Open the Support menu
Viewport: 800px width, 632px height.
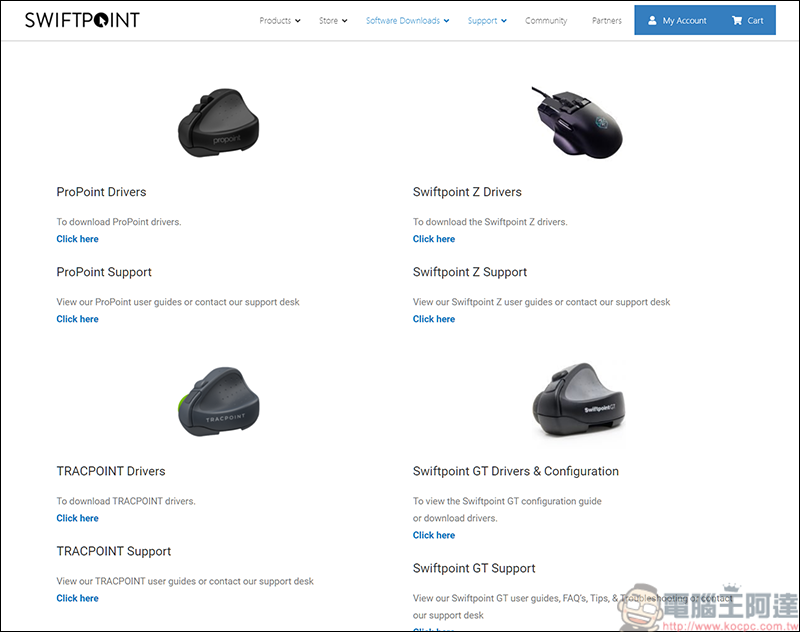pos(487,20)
